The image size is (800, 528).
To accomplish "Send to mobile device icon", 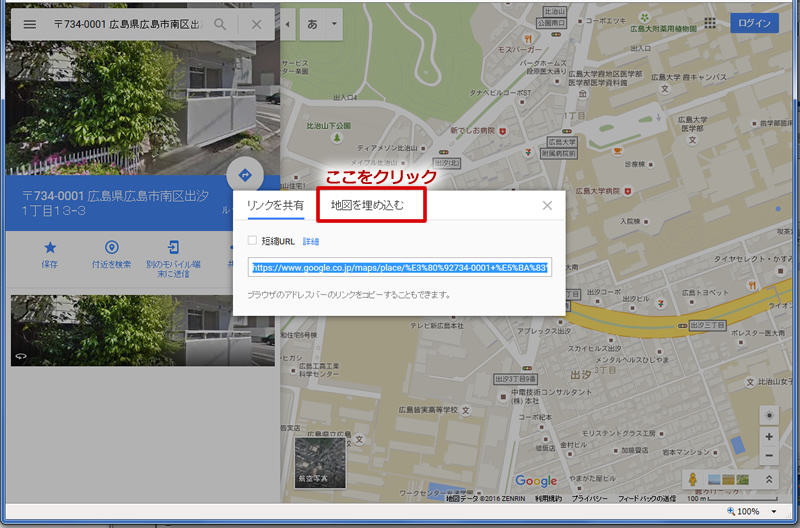I will [174, 247].
